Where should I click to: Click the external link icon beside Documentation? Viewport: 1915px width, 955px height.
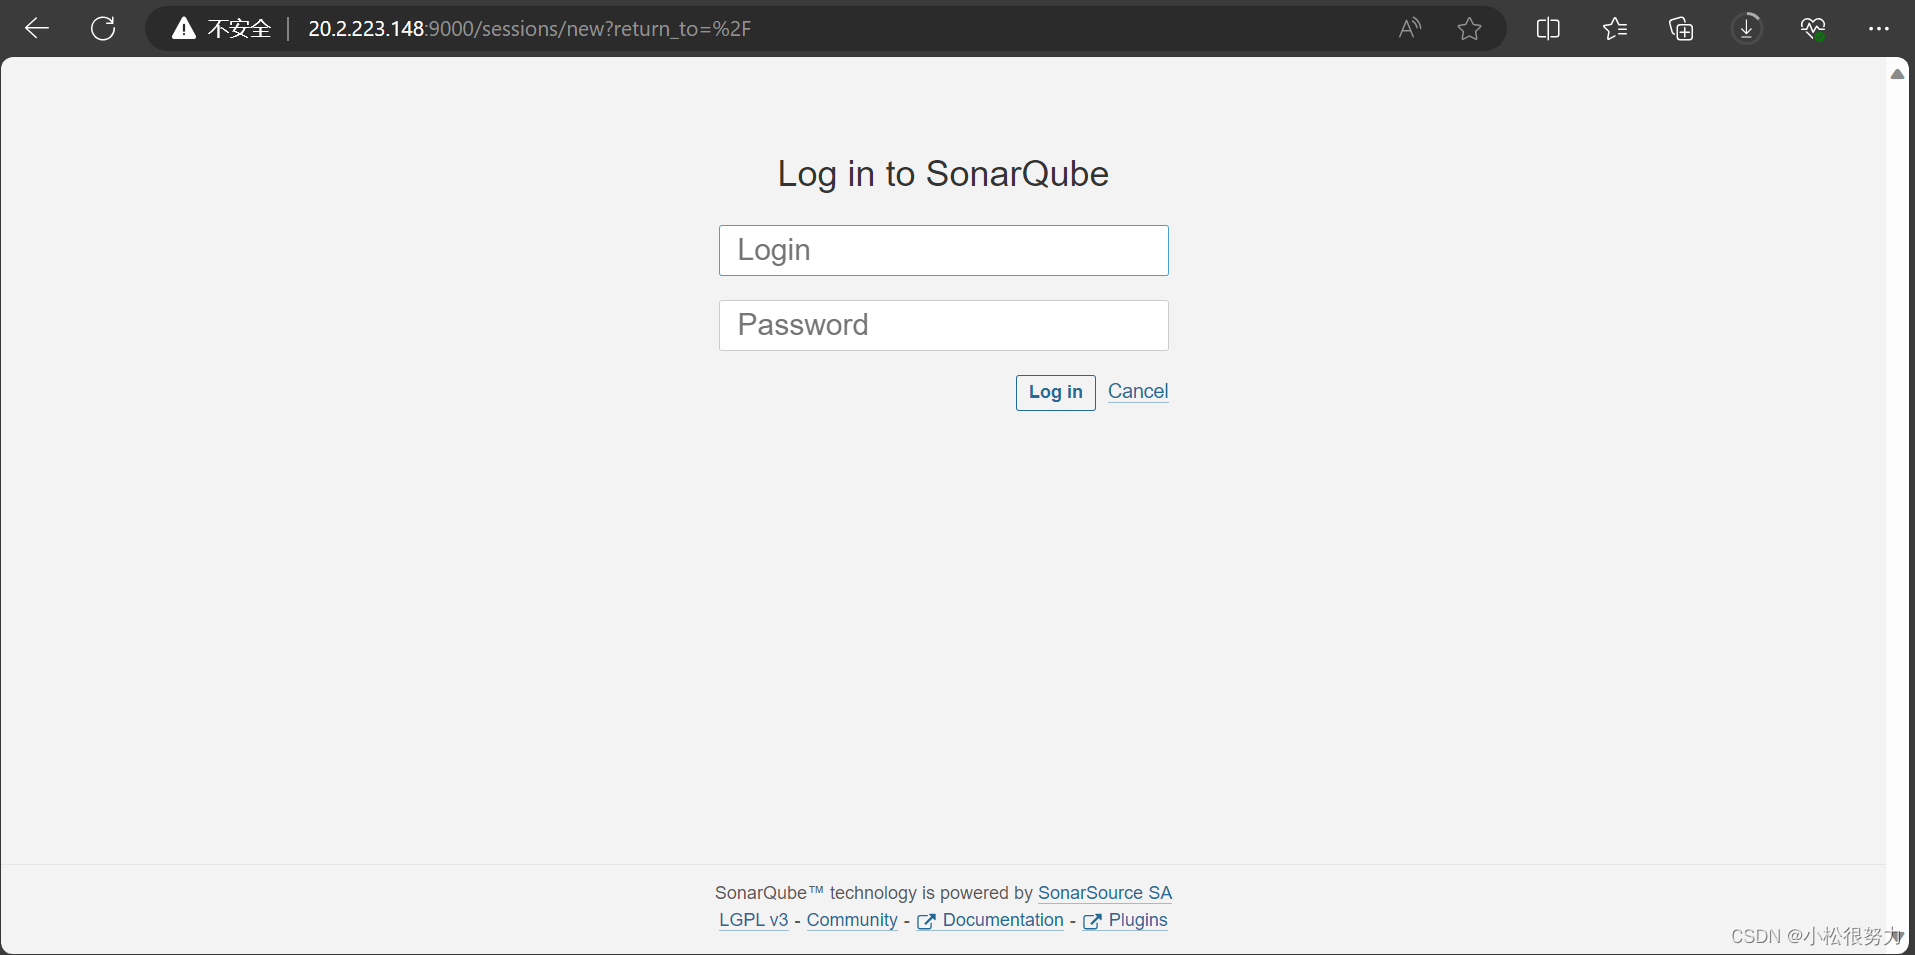[926, 921]
